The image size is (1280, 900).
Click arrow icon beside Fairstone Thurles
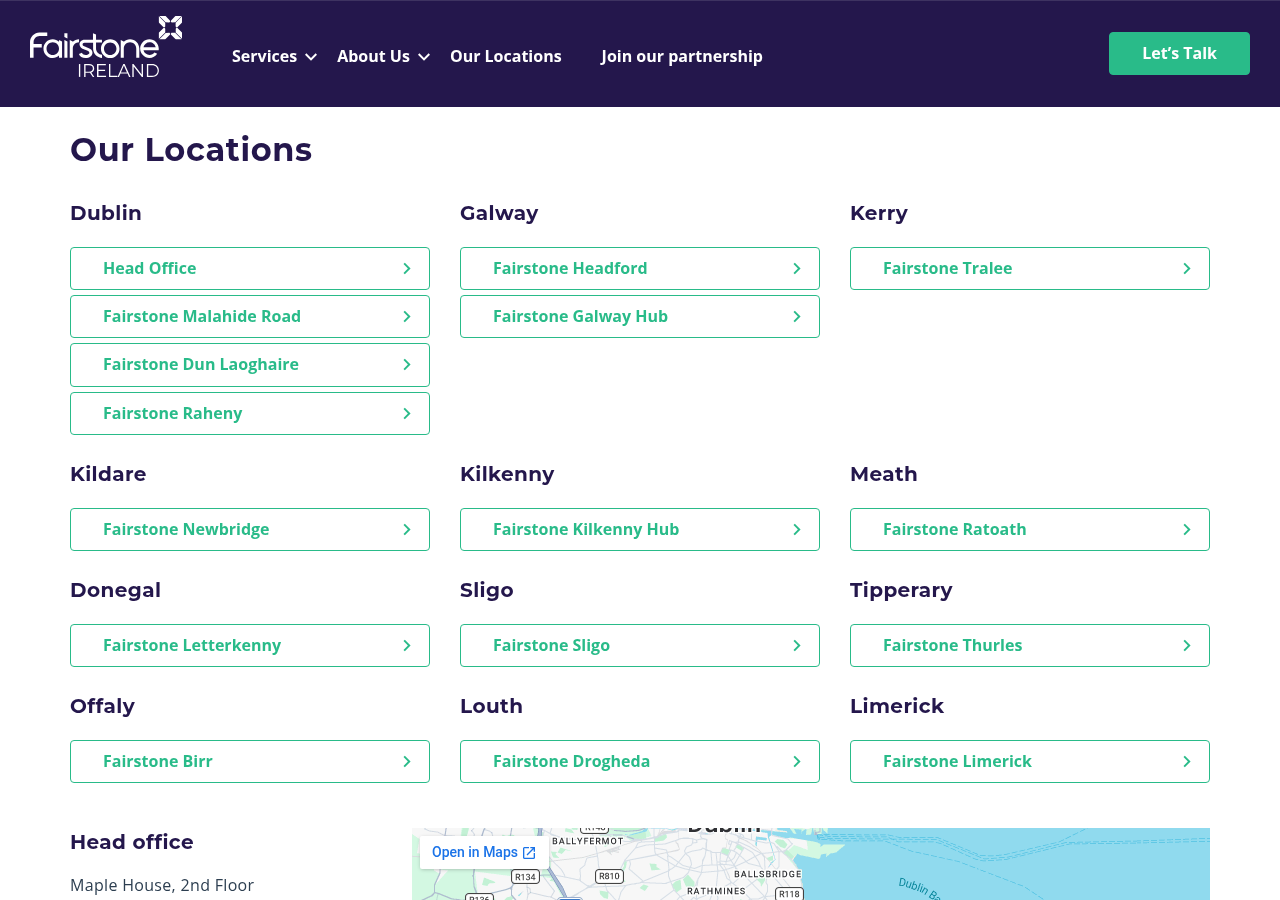[1187, 645]
